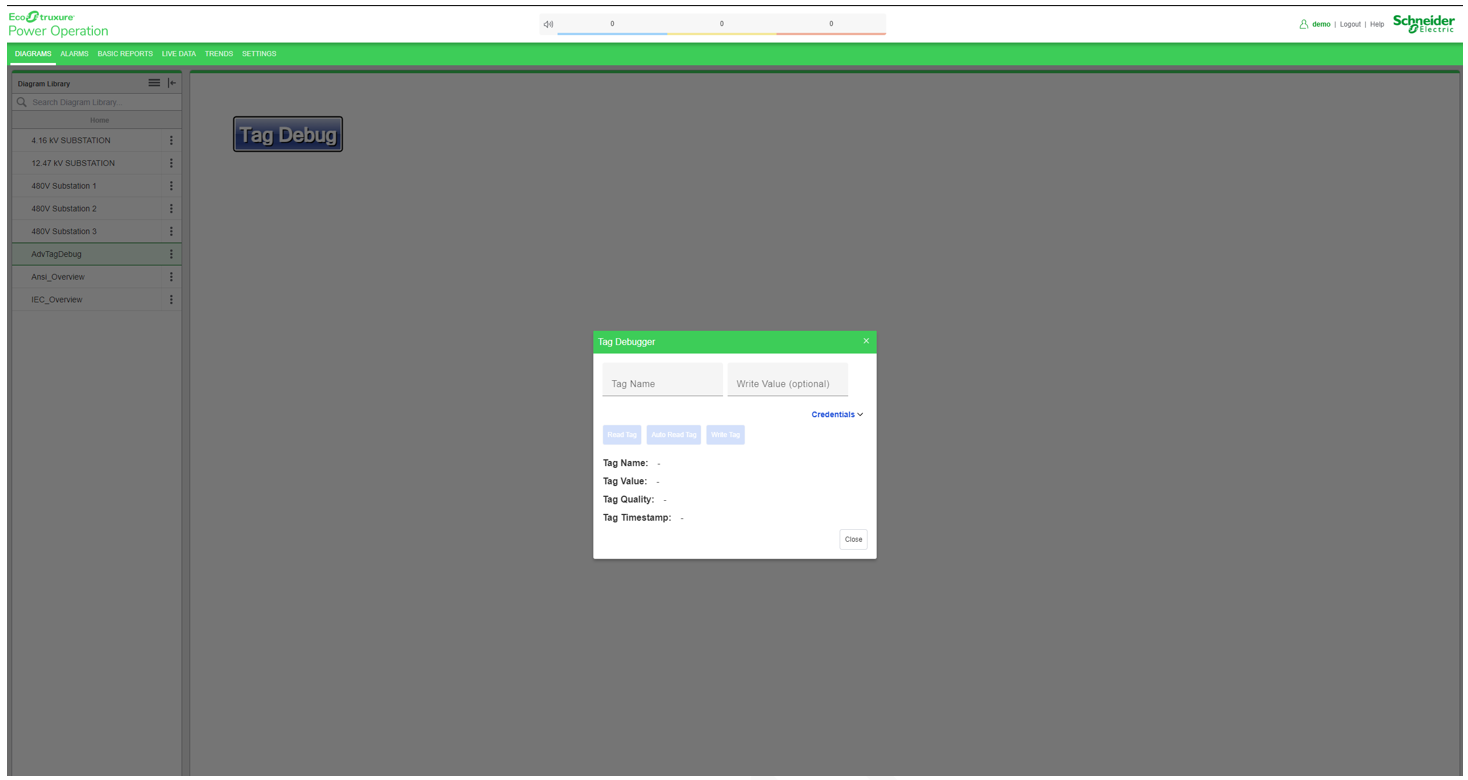Click the EcoStruxure Power Operation logo
The image size is (1468, 780).
58,24
